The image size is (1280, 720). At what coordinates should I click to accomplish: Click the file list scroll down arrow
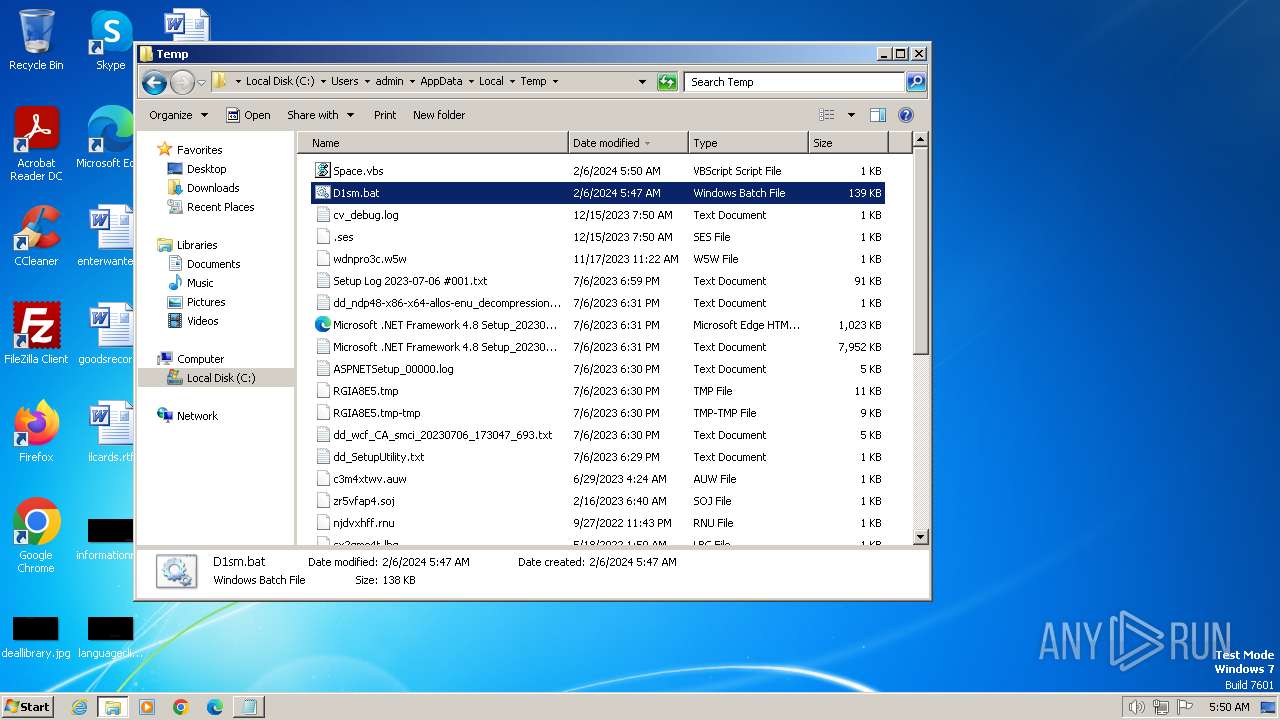(x=921, y=537)
